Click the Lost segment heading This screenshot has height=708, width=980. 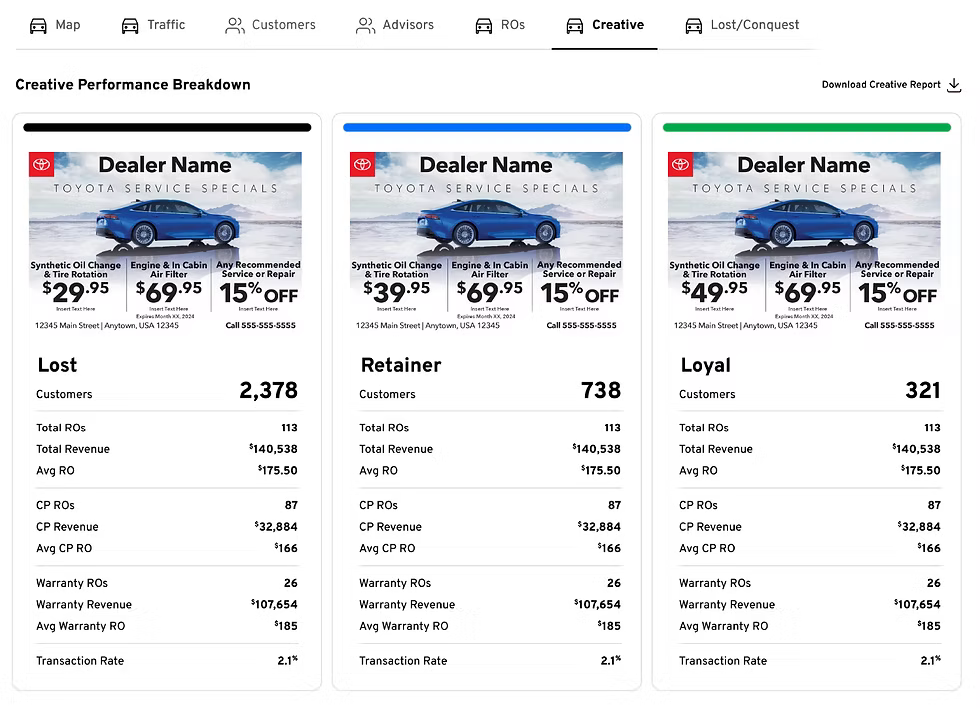(58, 365)
